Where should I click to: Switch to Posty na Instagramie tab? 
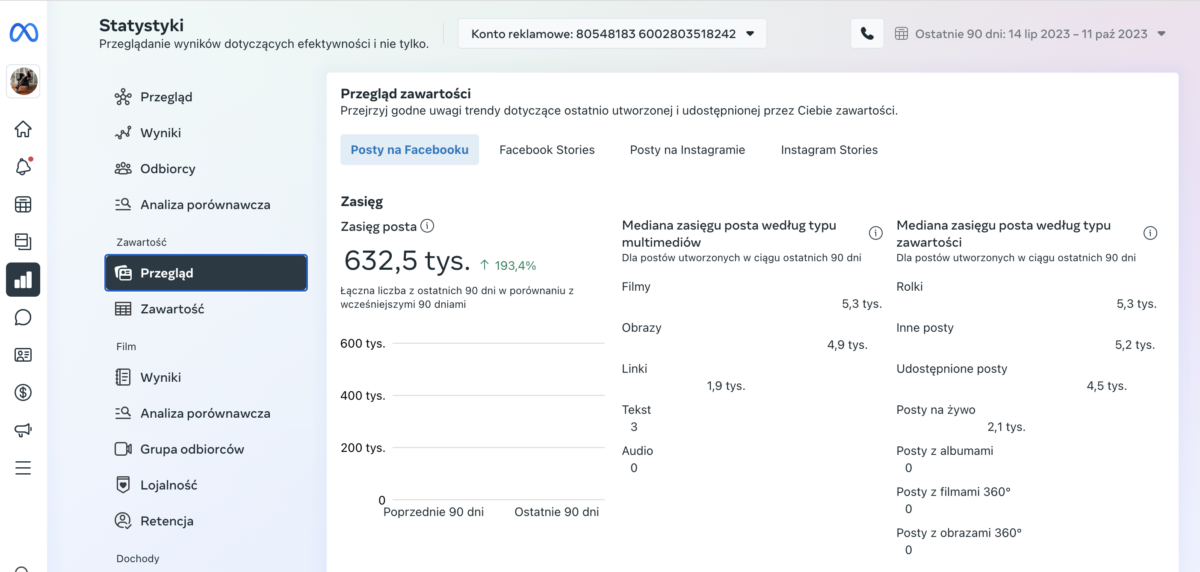pyautogui.click(x=687, y=150)
